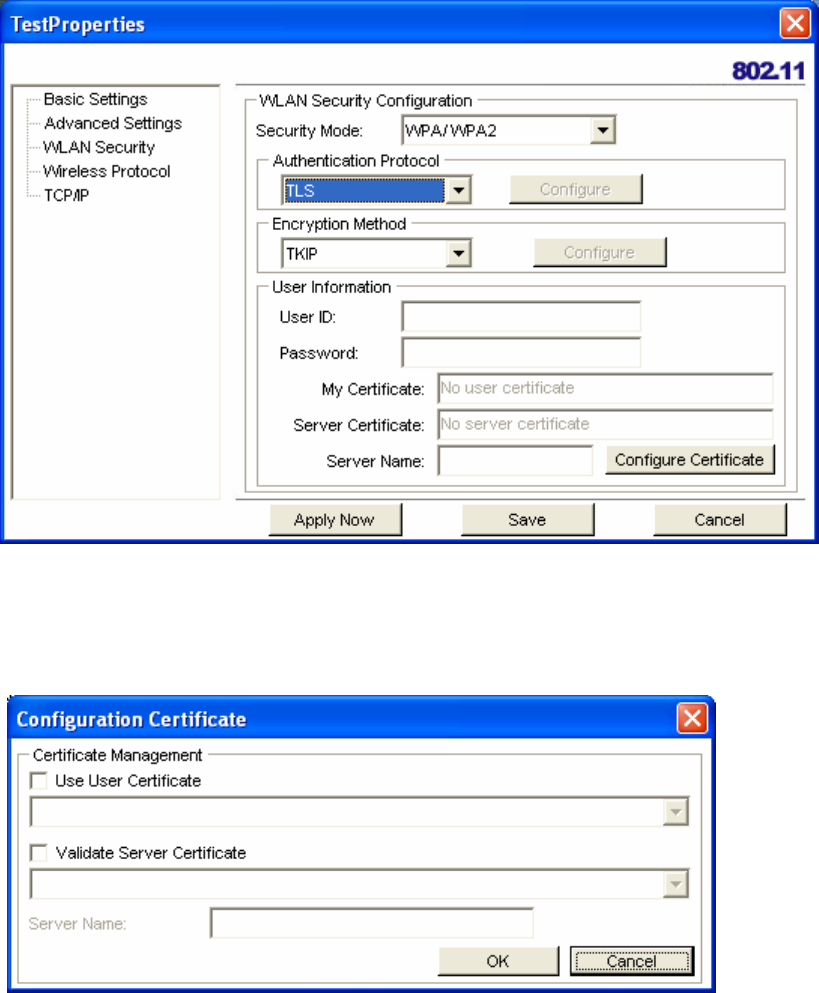The height and width of the screenshot is (993, 819).
Task: Open Security Mode WPA/WPA2 dropdown
Action: coord(509,130)
